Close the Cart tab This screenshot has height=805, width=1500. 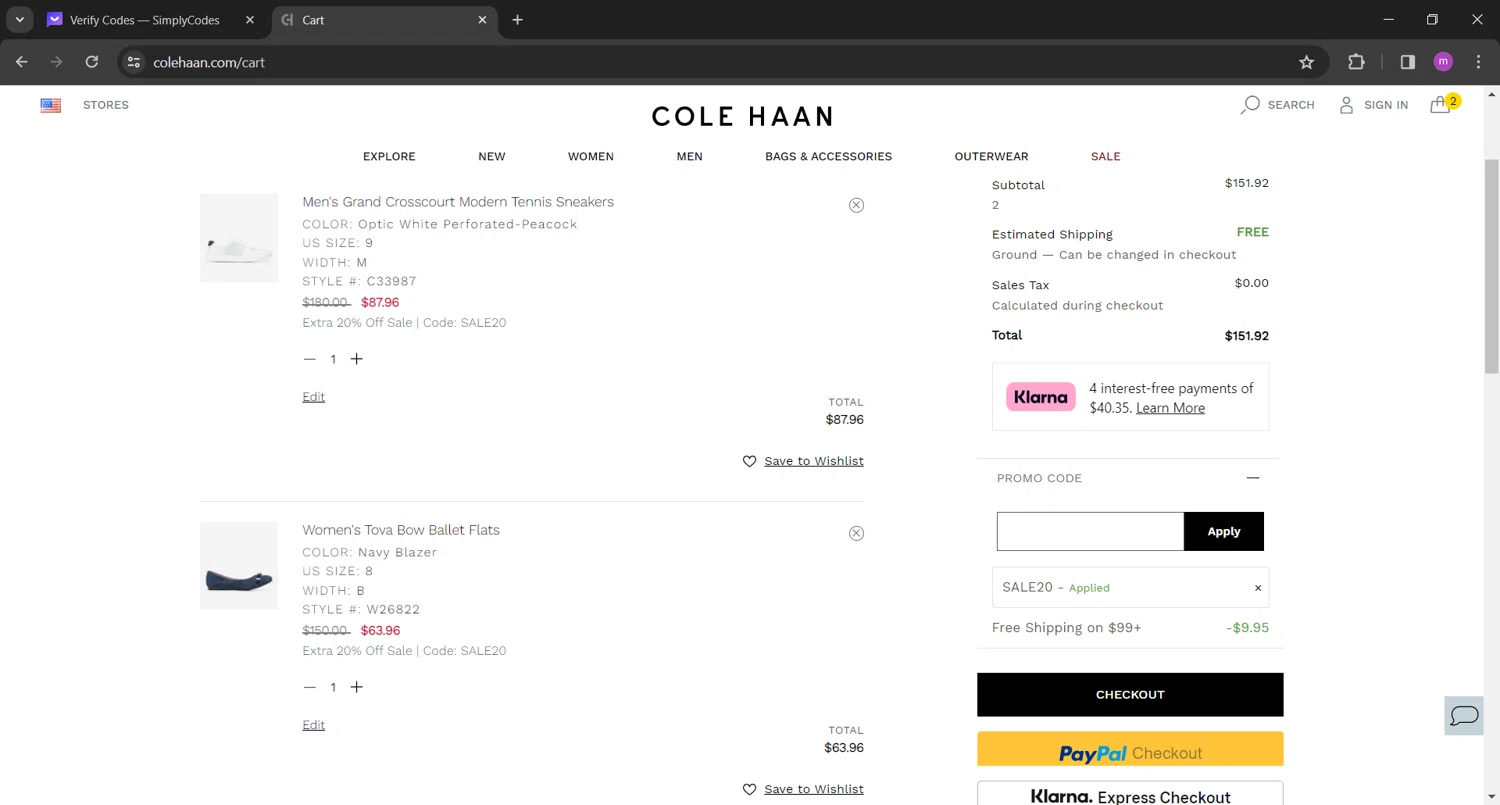(483, 20)
